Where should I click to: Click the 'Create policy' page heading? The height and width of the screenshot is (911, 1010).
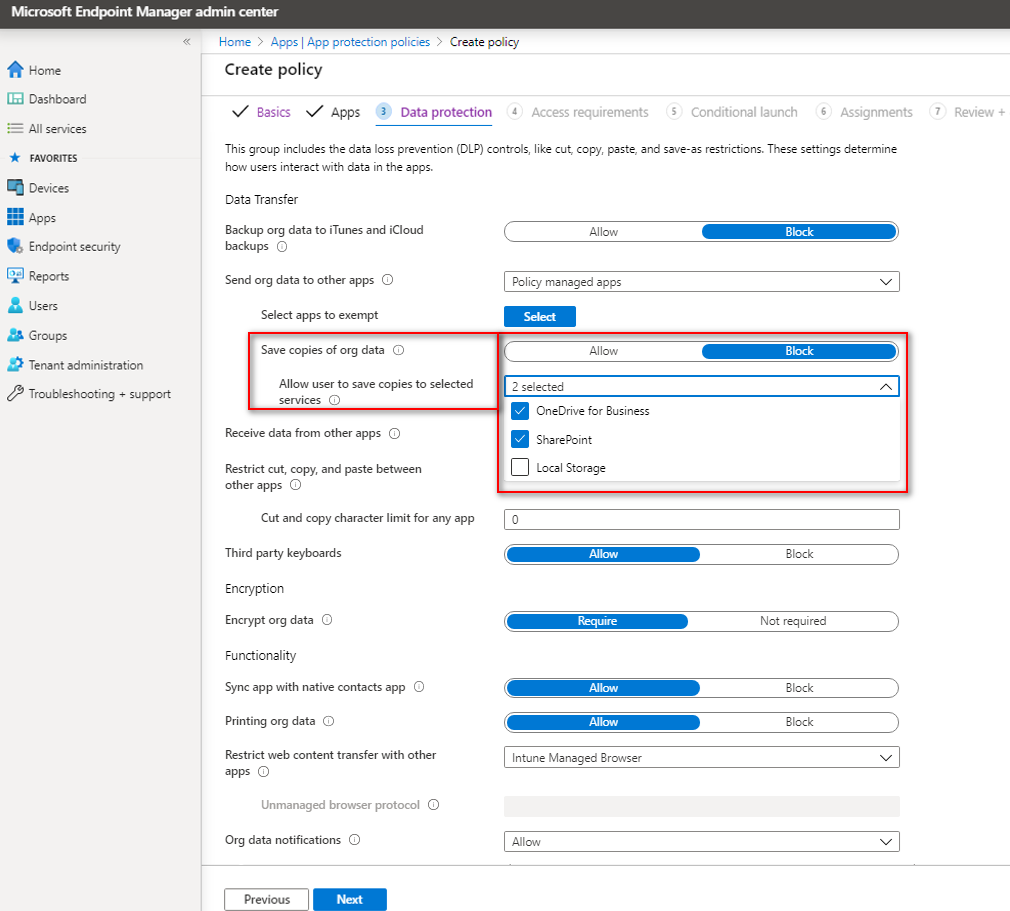click(x=273, y=70)
